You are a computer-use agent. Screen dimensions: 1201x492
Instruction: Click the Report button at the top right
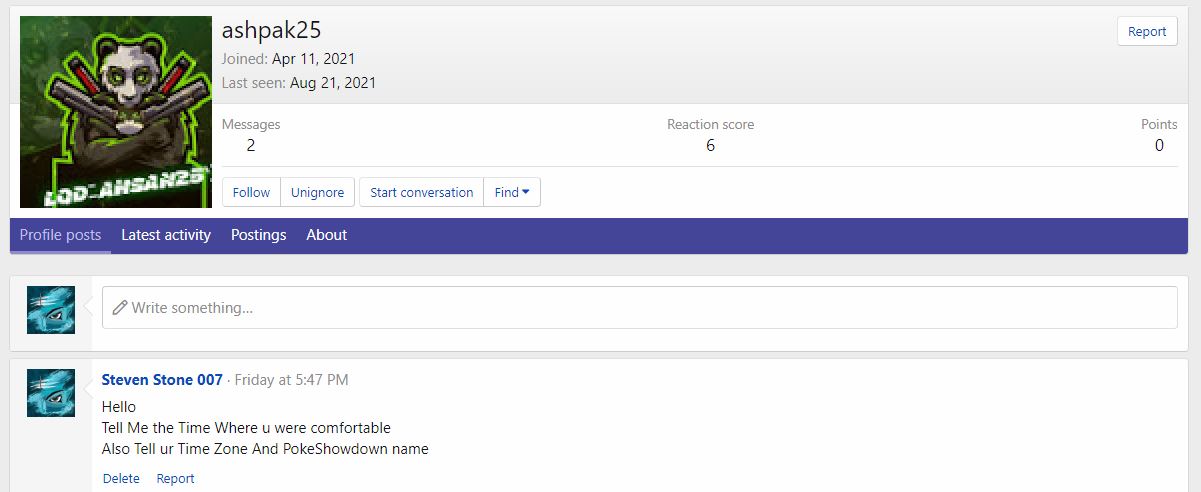1147,32
